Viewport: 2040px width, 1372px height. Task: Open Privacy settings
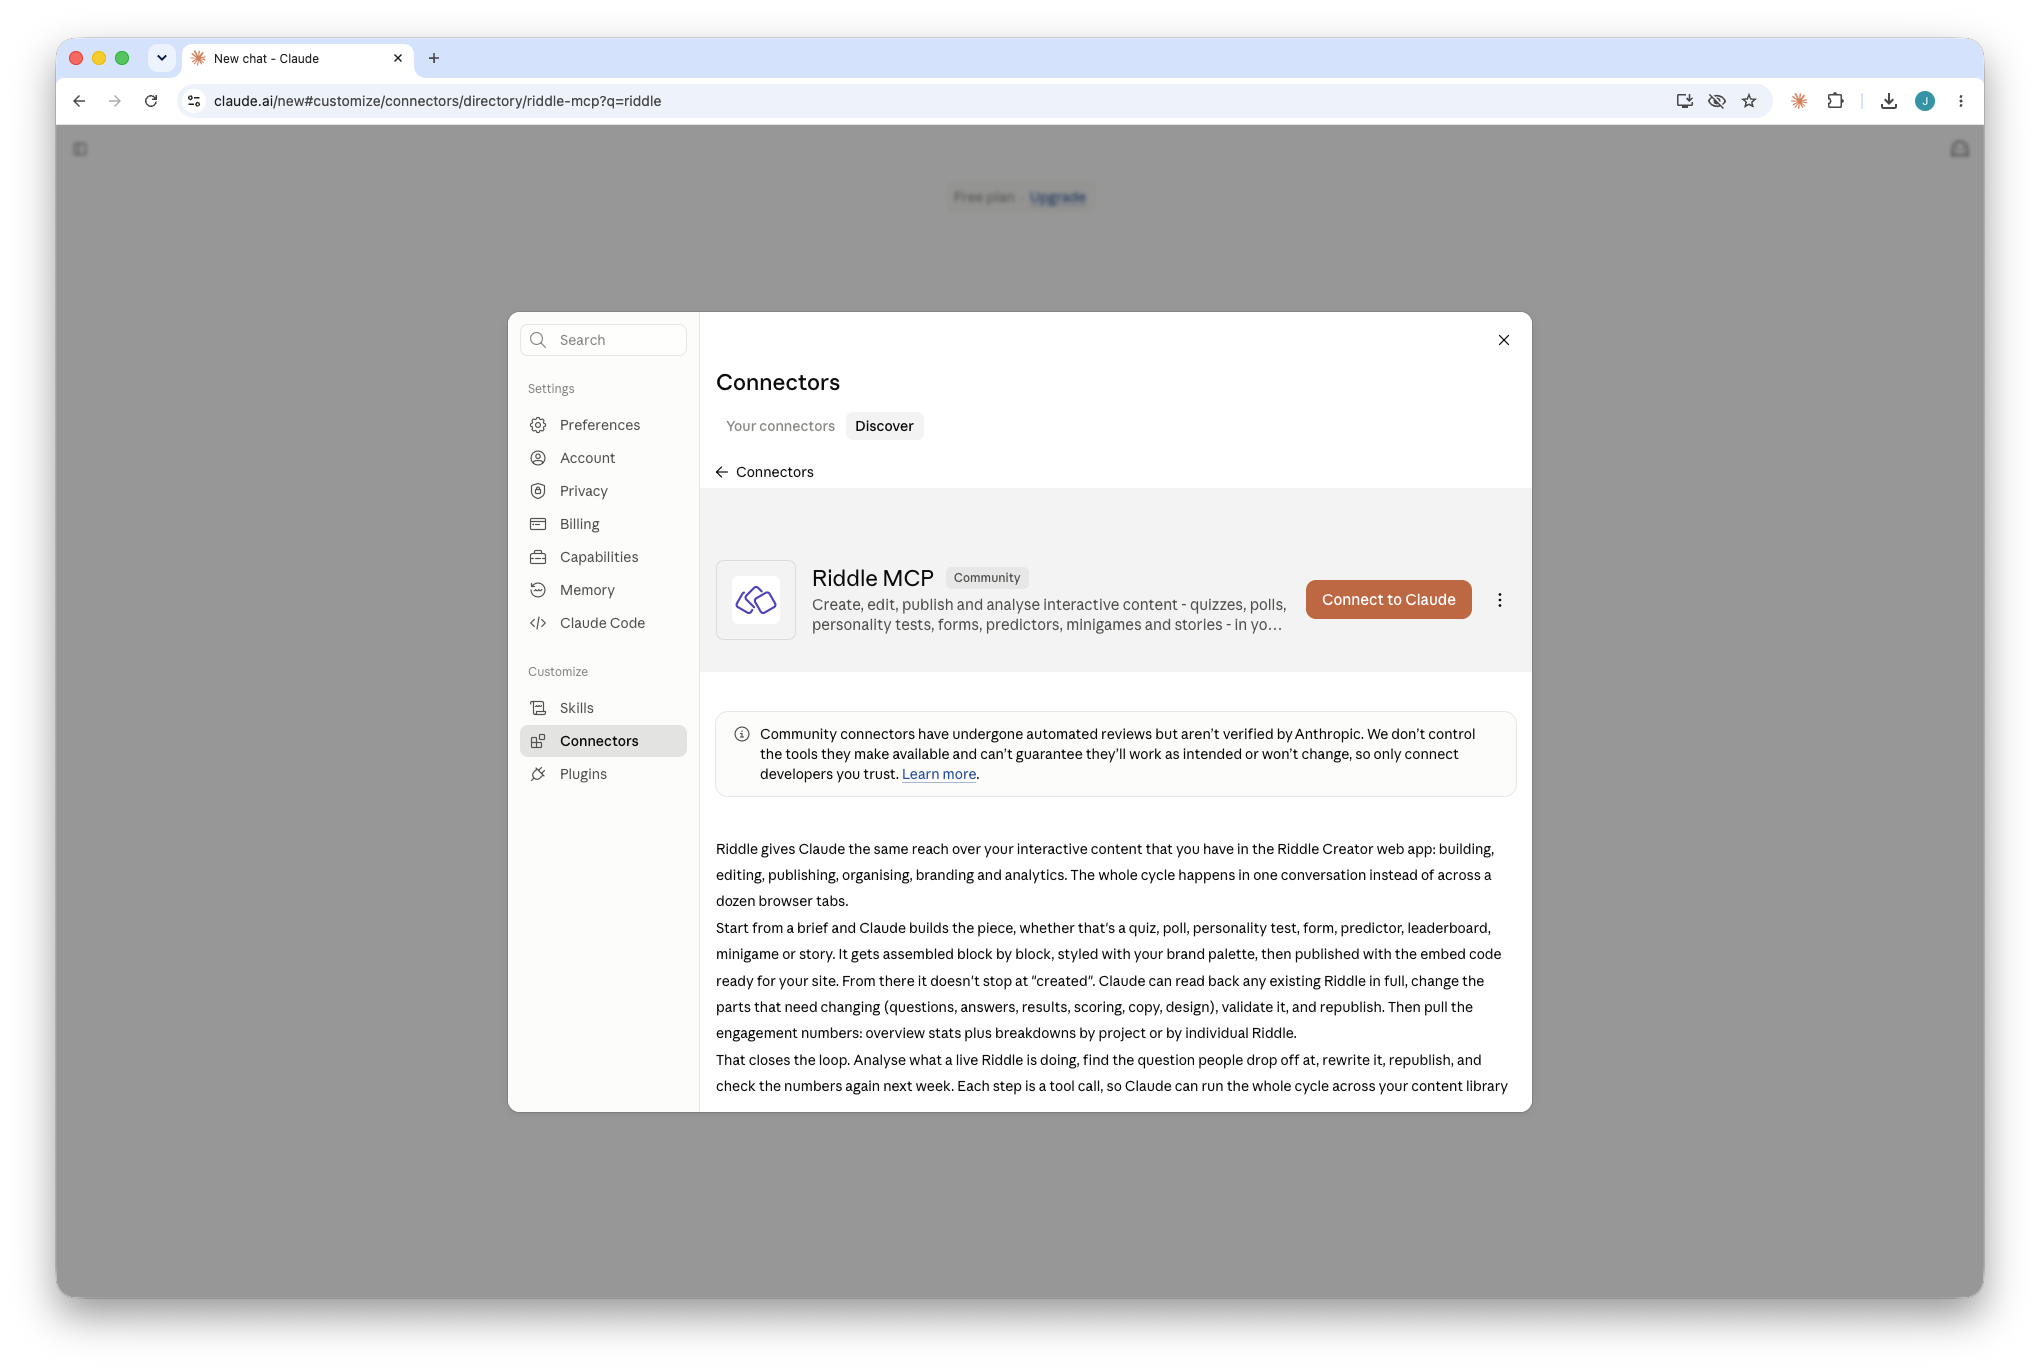[603, 491]
